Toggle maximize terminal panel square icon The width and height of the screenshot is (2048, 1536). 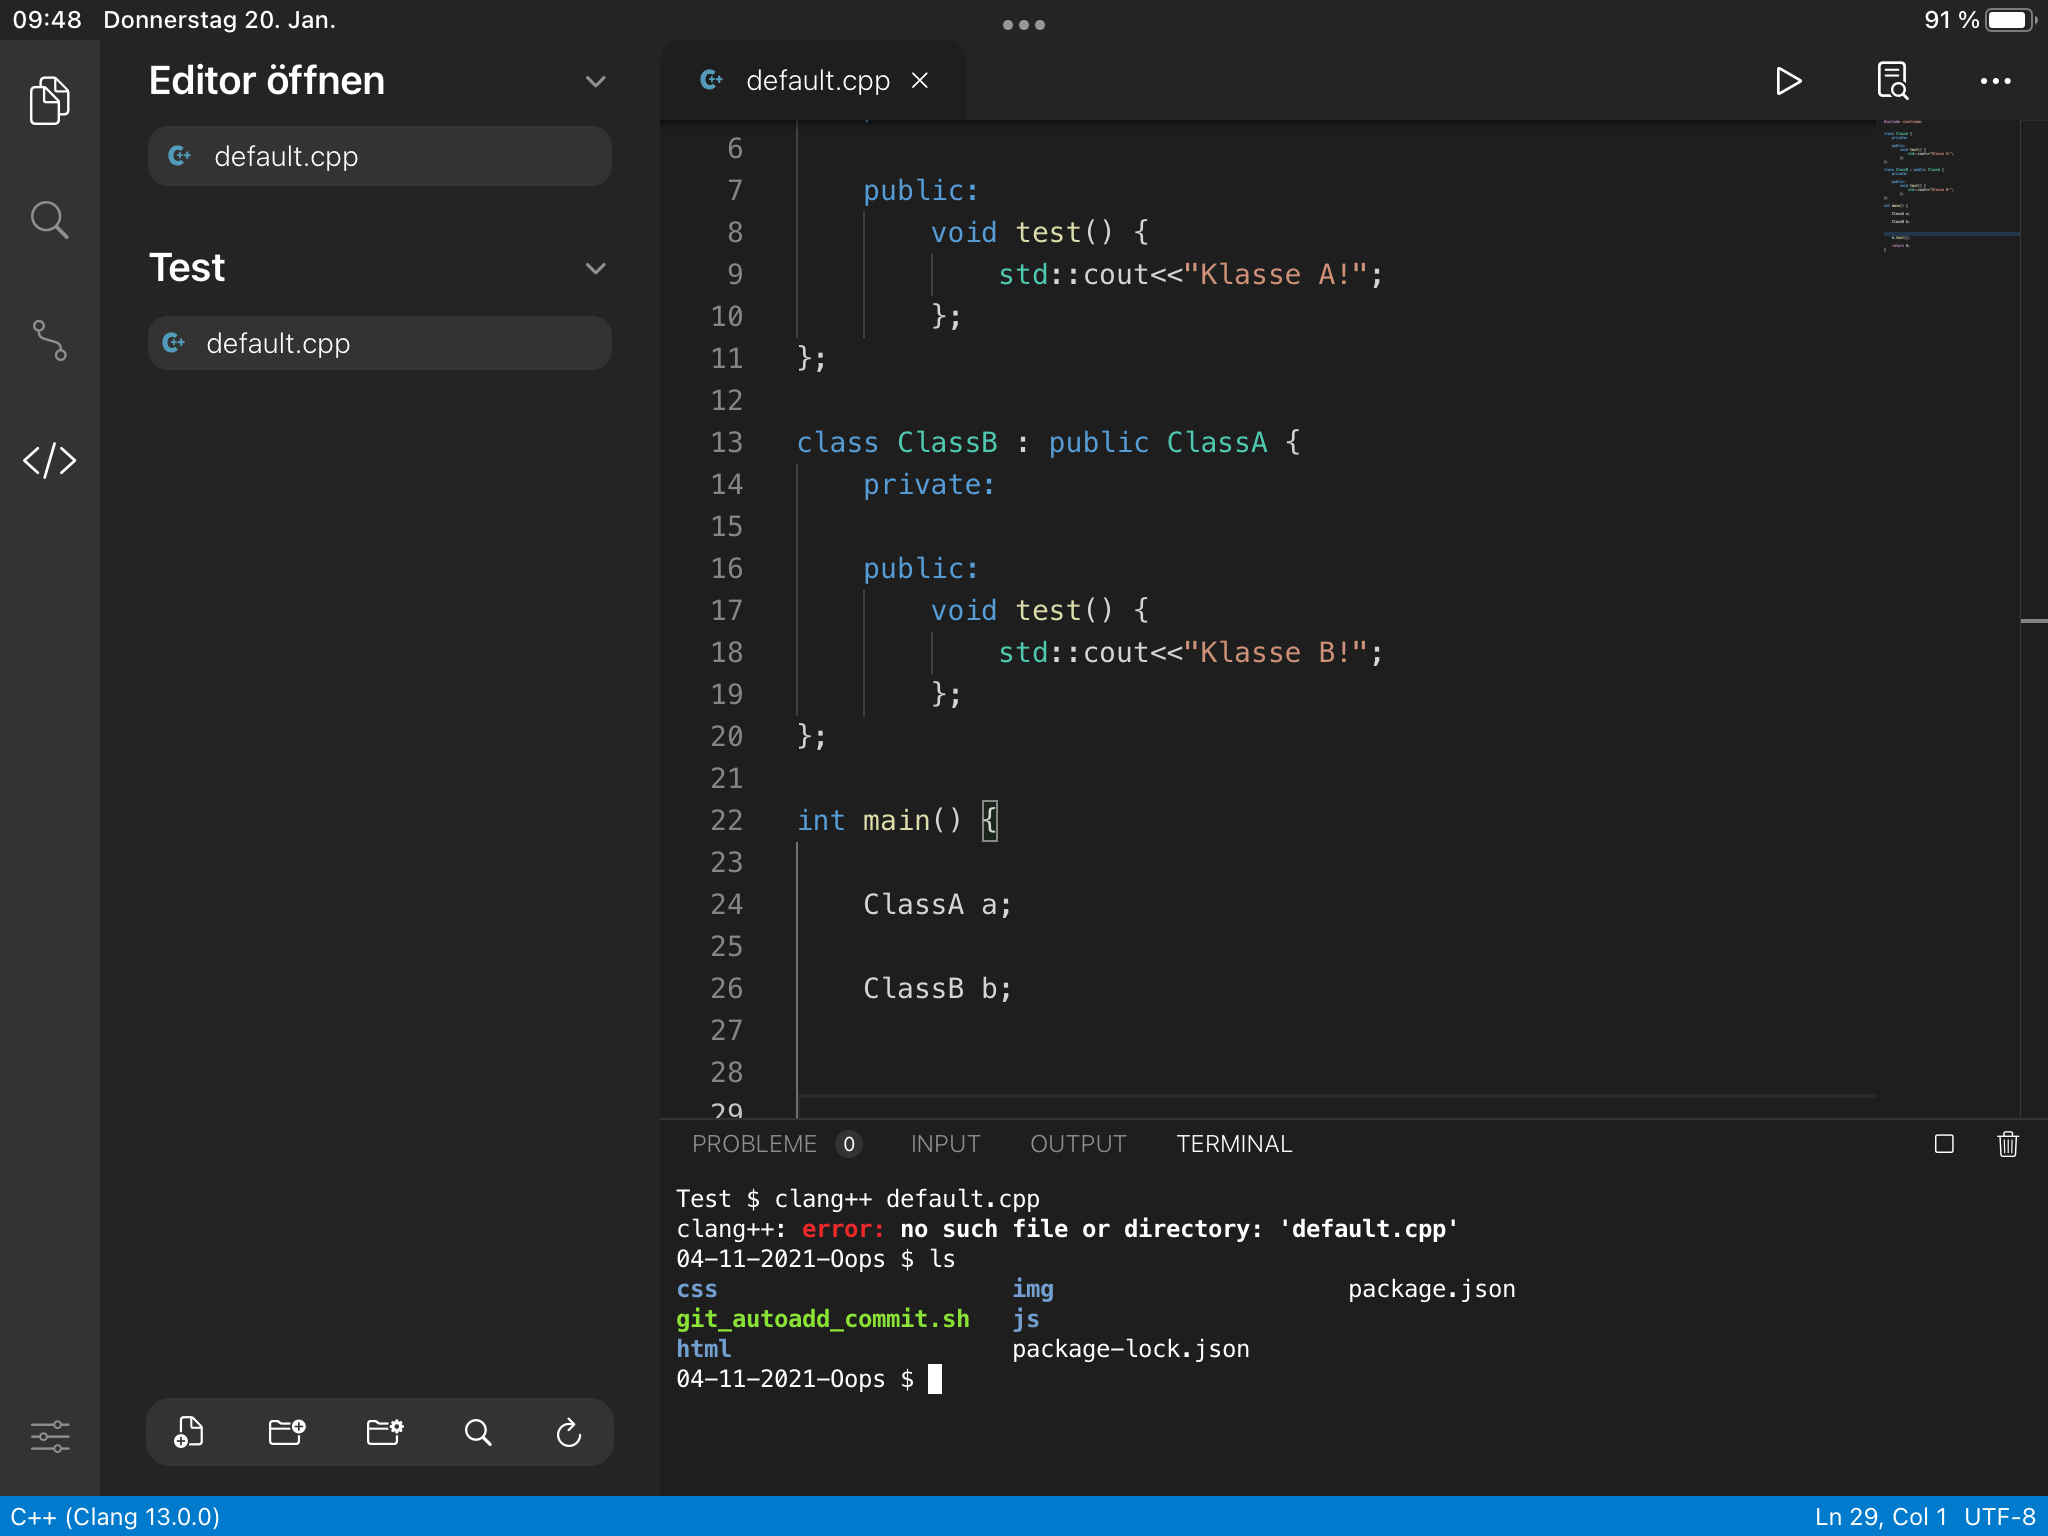pyautogui.click(x=1944, y=1144)
